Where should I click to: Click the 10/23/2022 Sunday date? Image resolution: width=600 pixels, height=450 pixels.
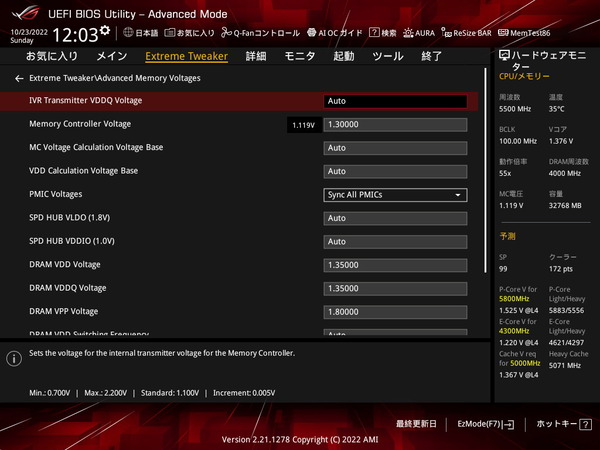click(29, 36)
